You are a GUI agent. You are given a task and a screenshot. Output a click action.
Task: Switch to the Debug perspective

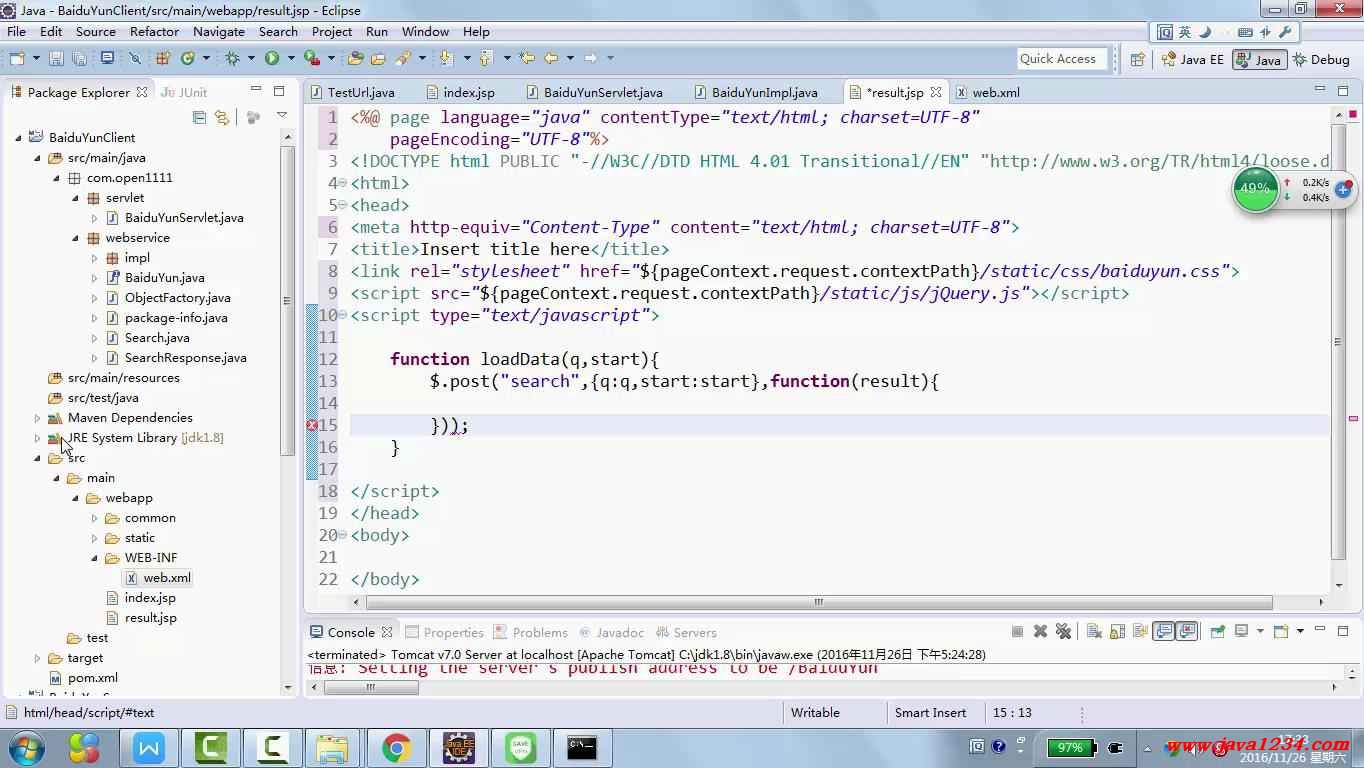[x=1321, y=60]
